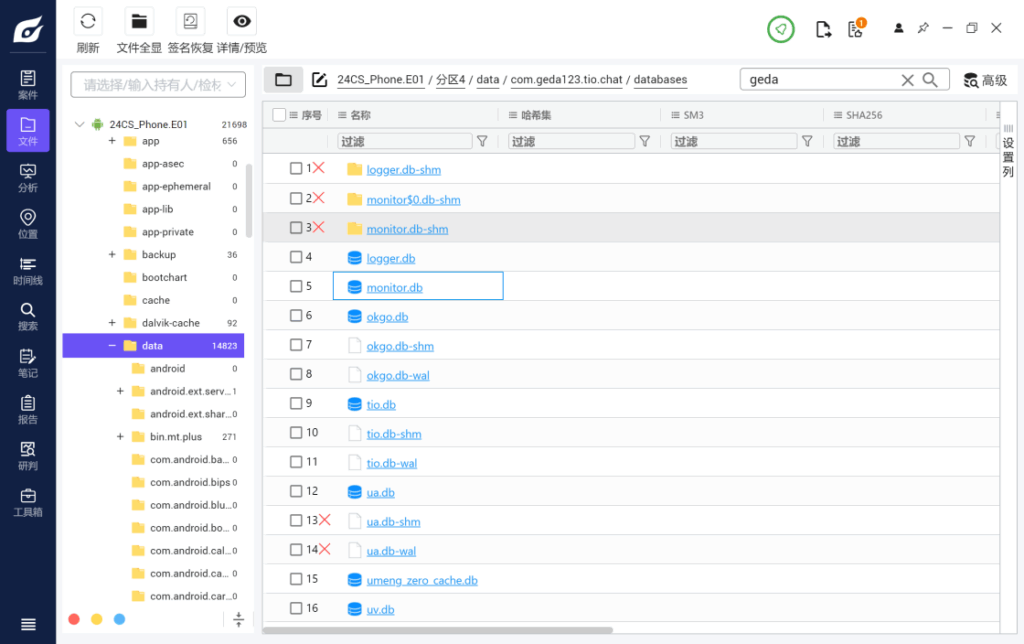Open the 工具箱 toolbox from the sidebar
The image size is (1024, 644).
click(27, 502)
